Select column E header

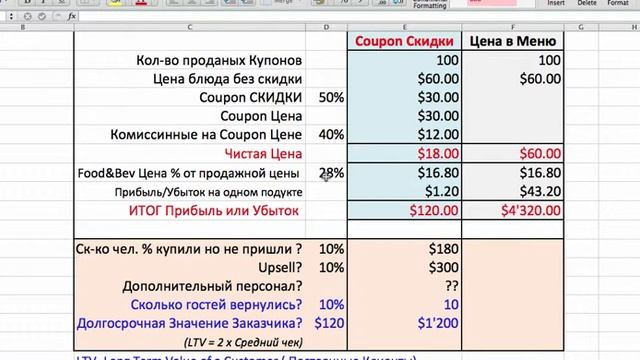tap(404, 27)
